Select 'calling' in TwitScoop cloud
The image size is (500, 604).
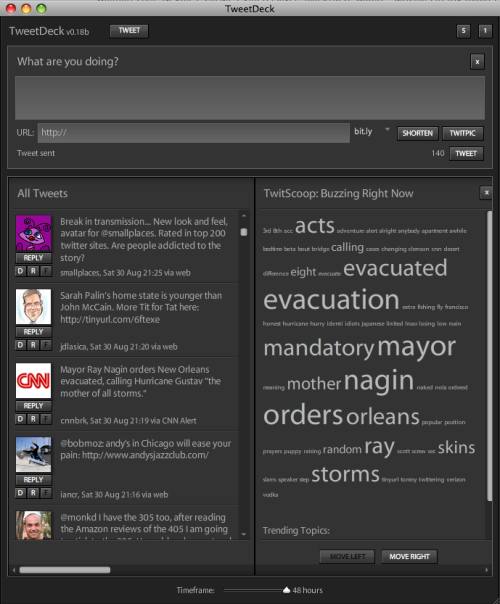(347, 247)
